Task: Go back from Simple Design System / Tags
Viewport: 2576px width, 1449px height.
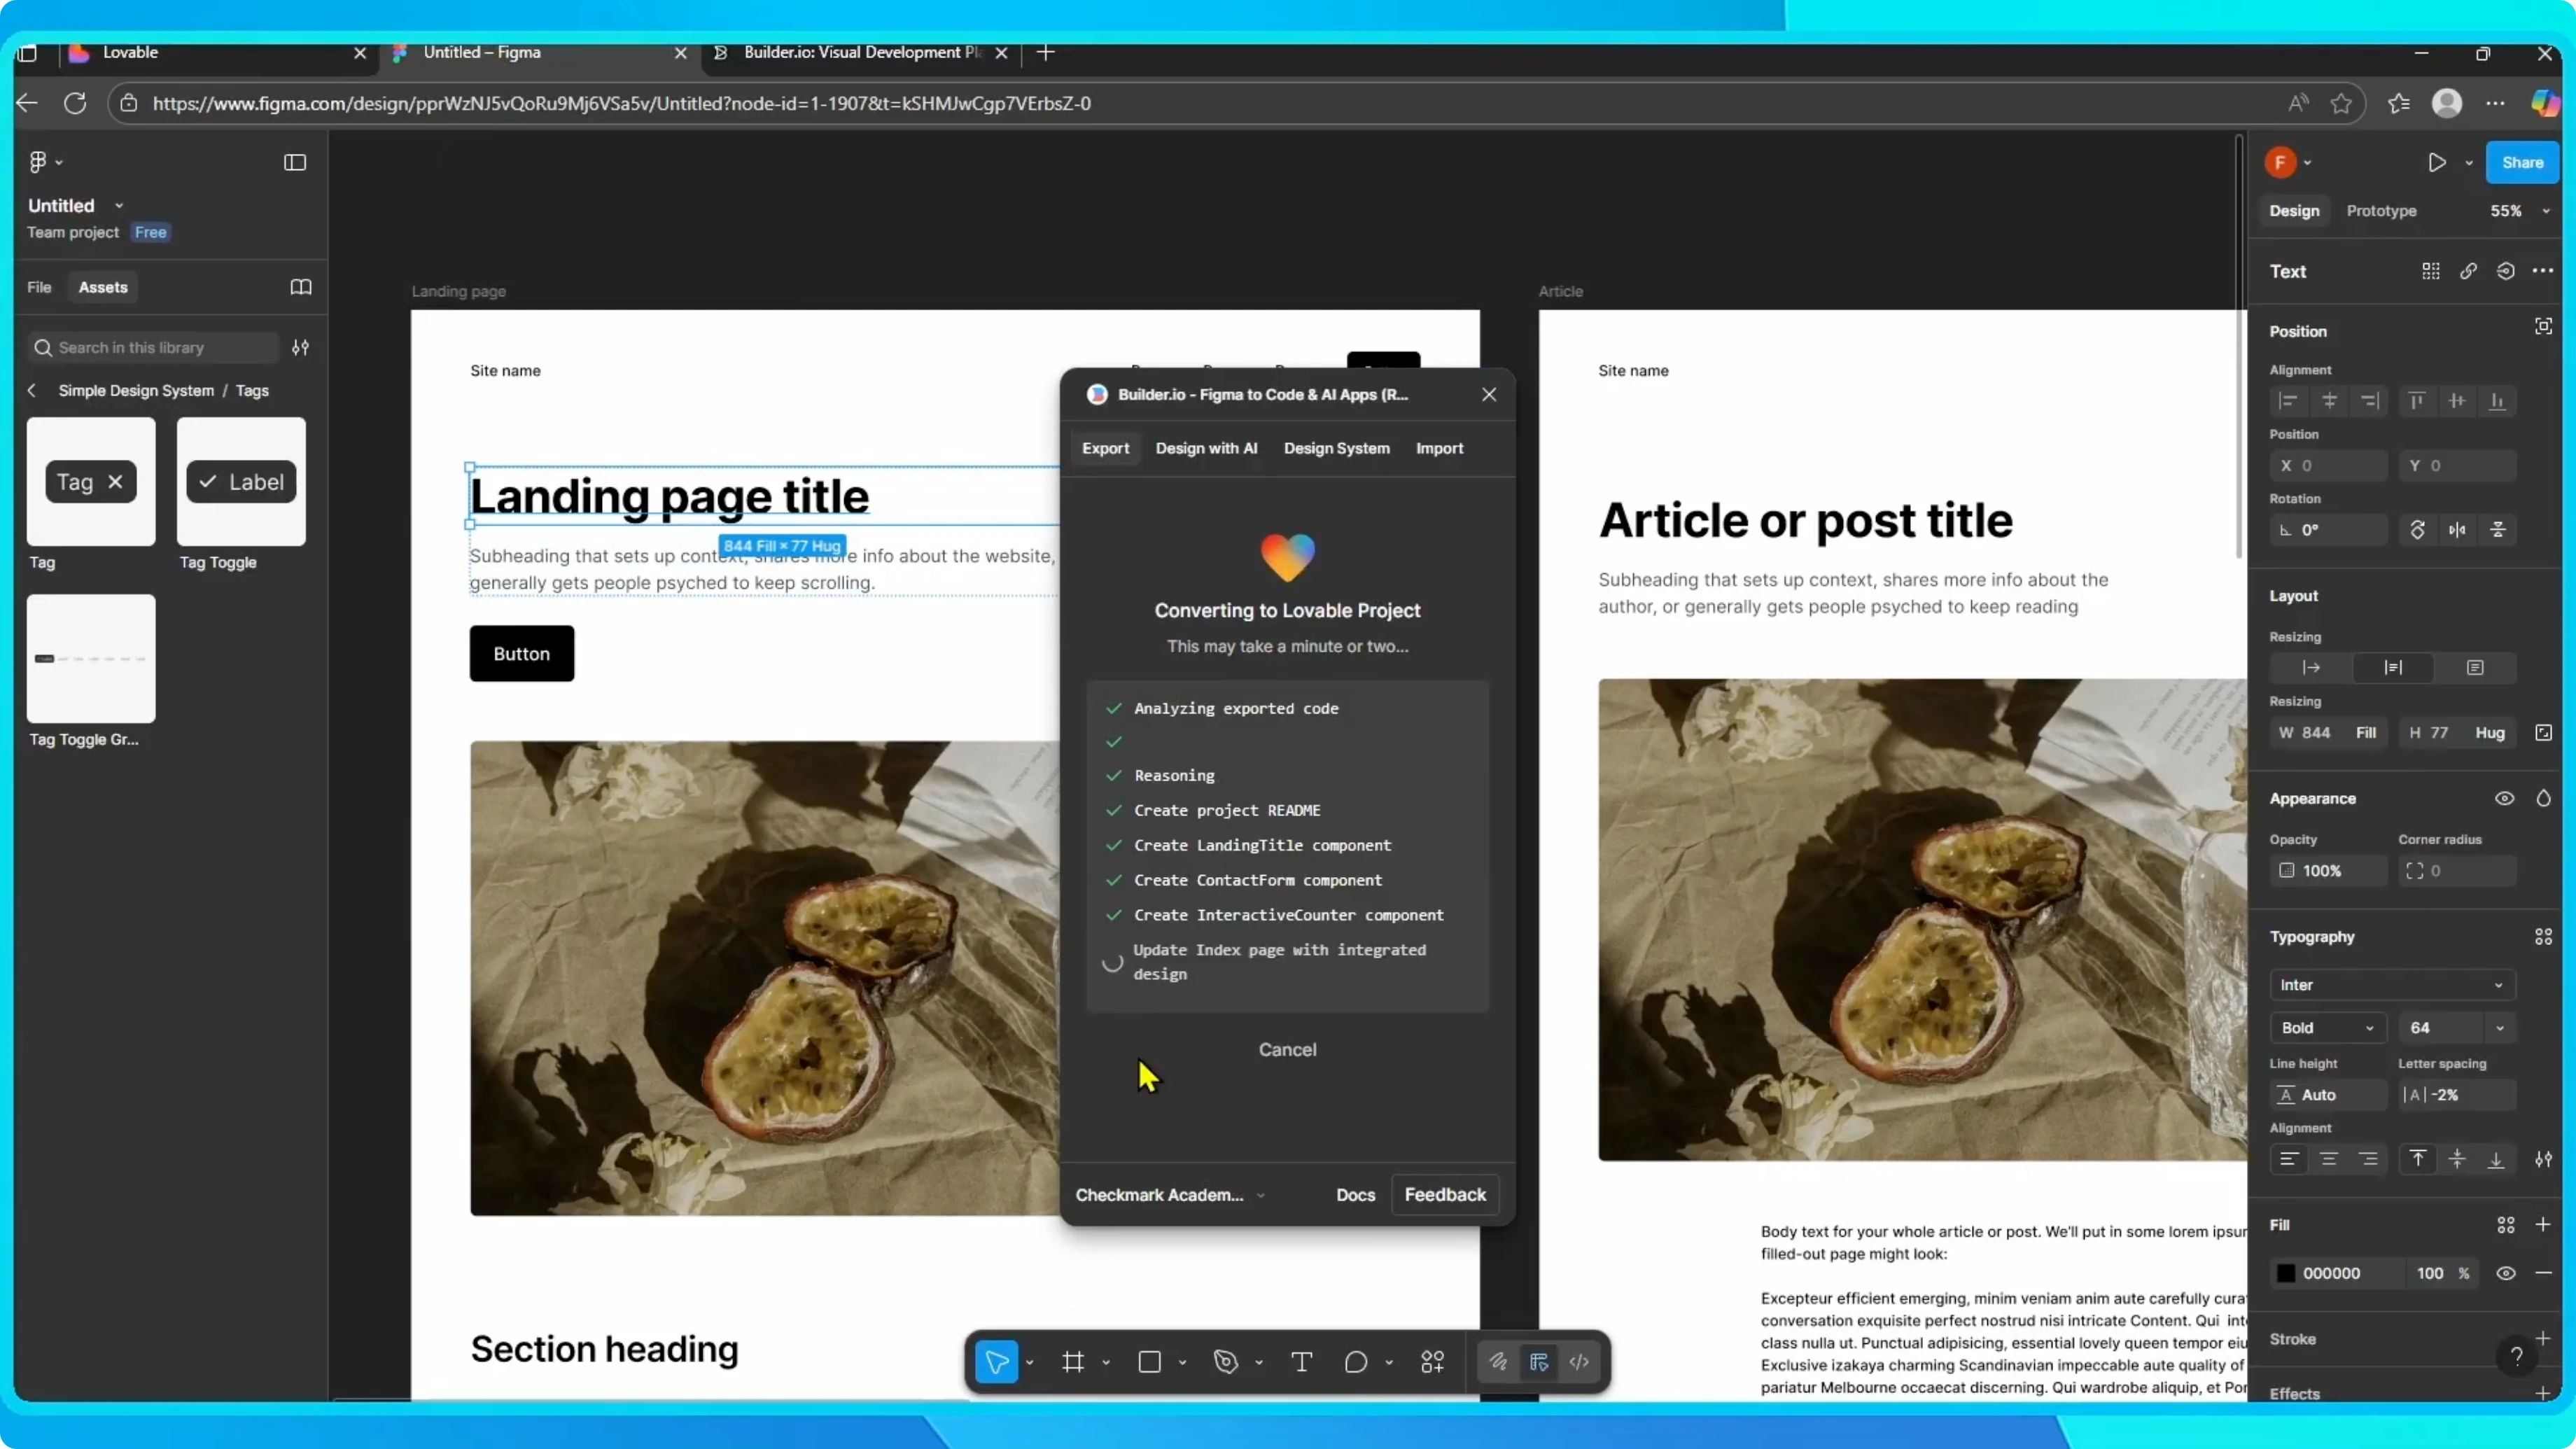Action: [32, 390]
